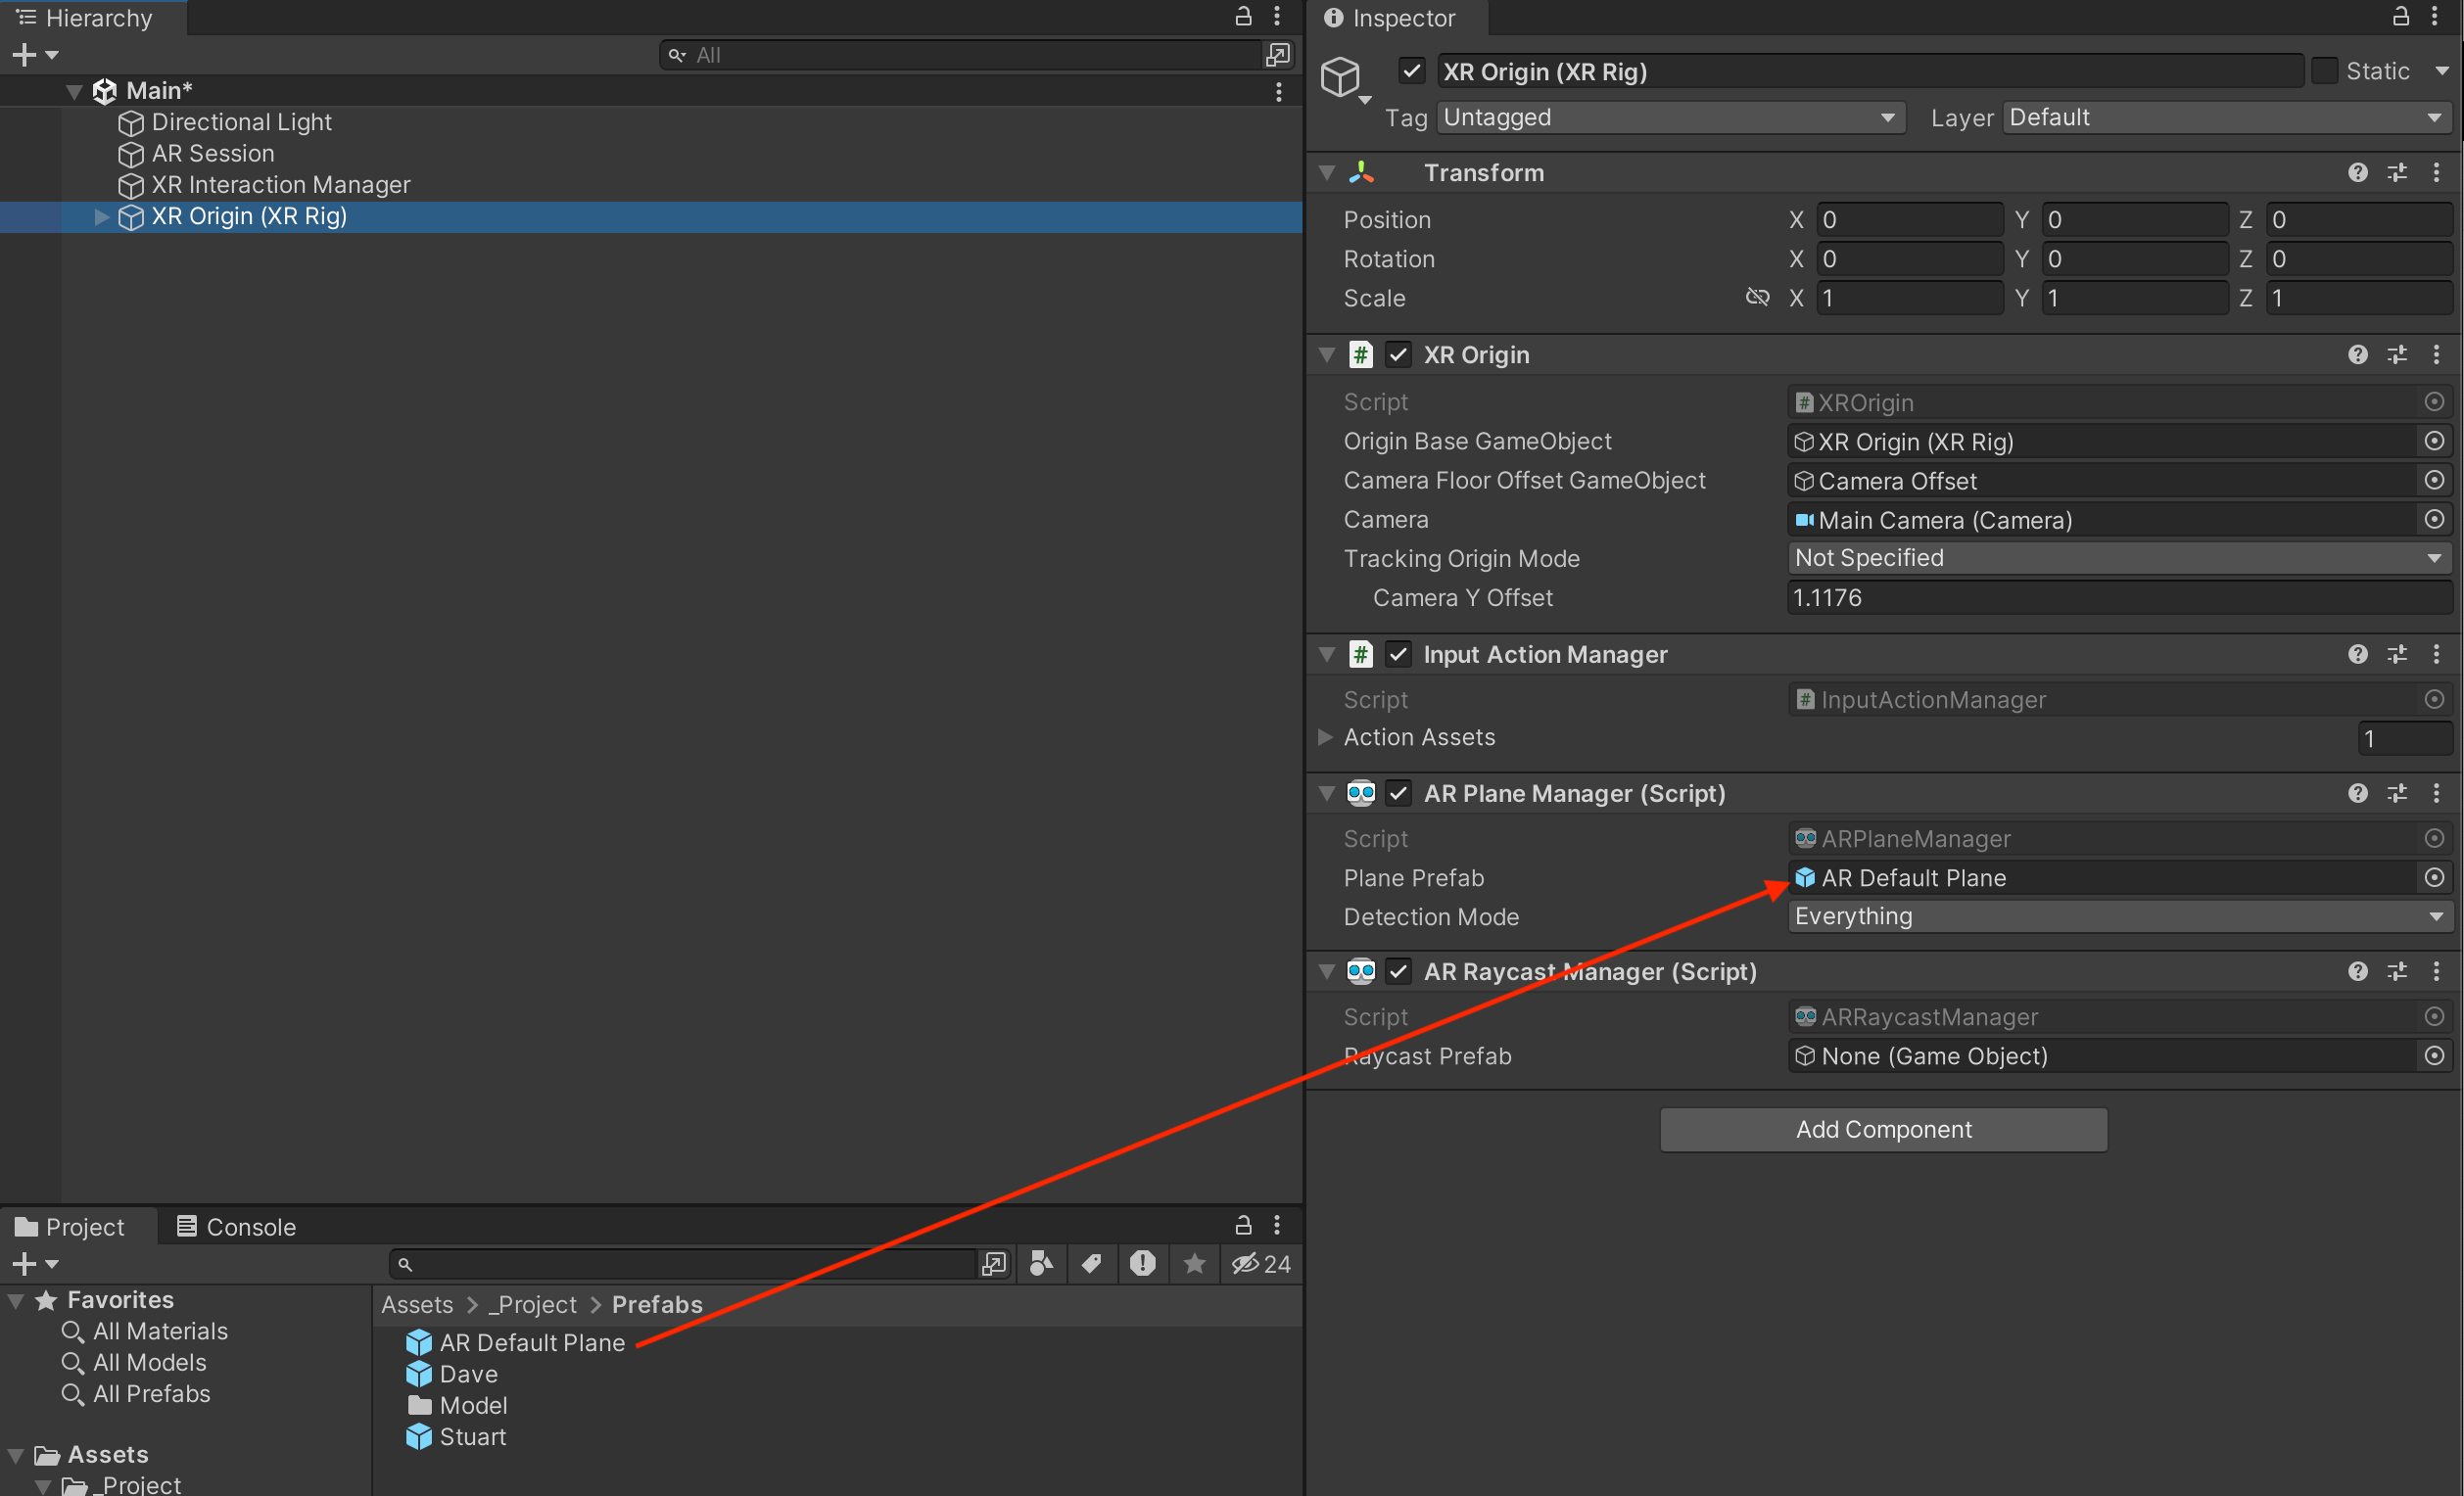Open the Detection Mode dropdown
Screen dimensions: 2464x1496
coord(2118,917)
